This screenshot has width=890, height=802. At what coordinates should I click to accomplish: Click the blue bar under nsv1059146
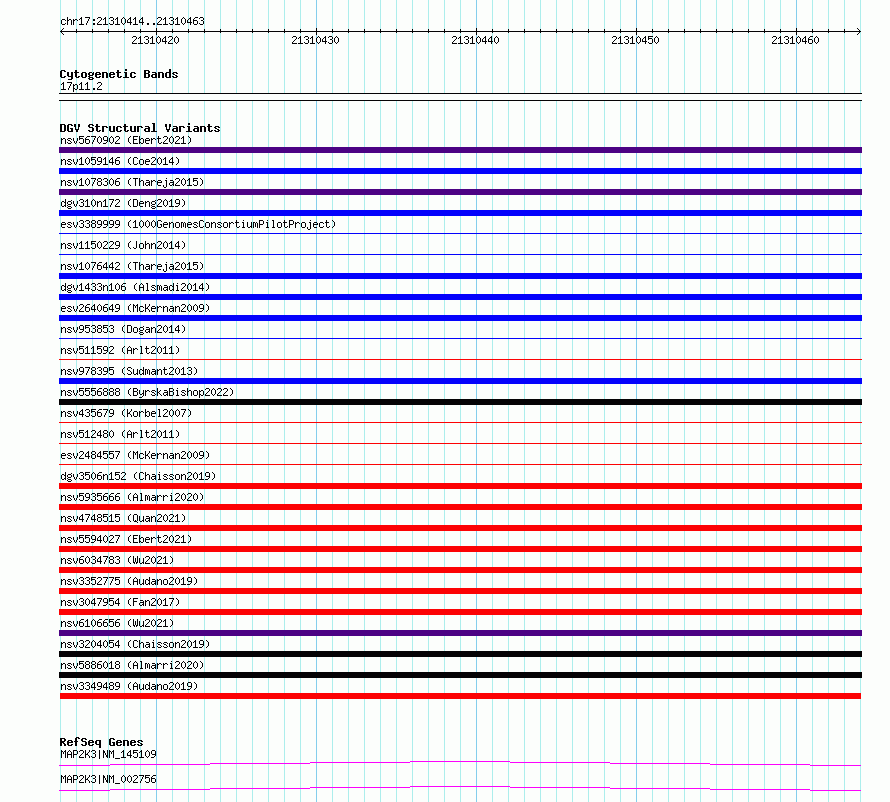click(460, 171)
